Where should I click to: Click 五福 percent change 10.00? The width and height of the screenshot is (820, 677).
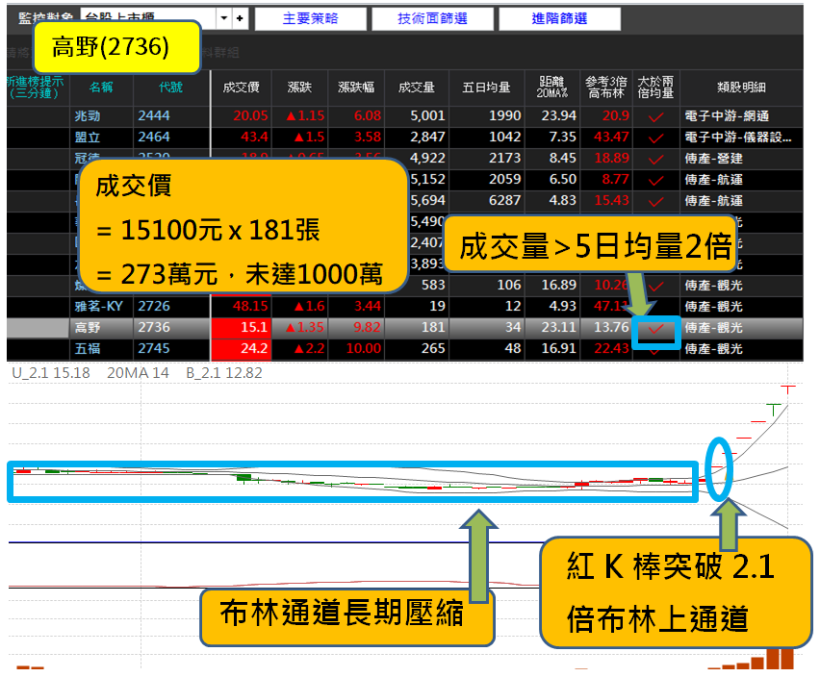coord(363,349)
